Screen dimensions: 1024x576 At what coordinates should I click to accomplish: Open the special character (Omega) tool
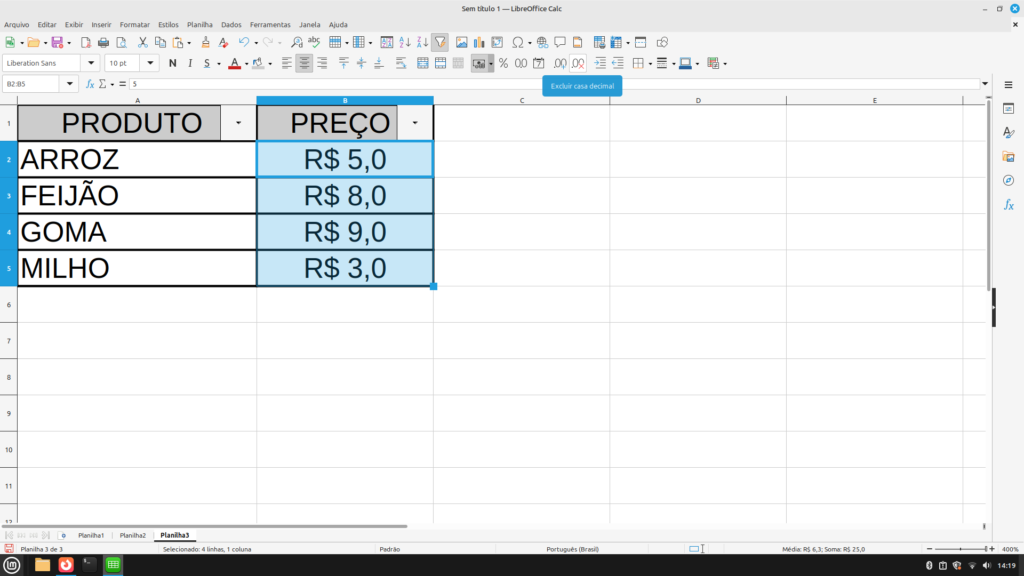(x=518, y=42)
